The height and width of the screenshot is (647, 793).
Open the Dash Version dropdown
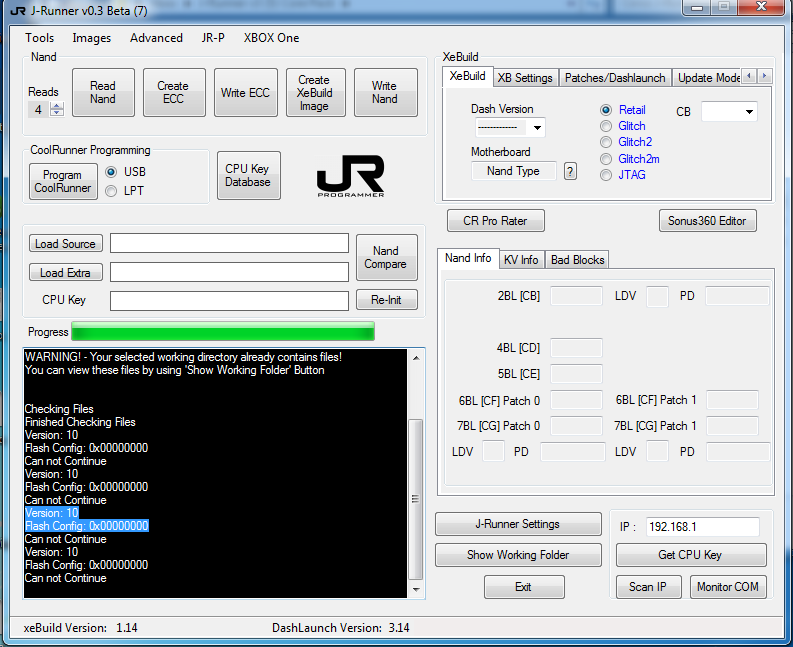click(537, 127)
